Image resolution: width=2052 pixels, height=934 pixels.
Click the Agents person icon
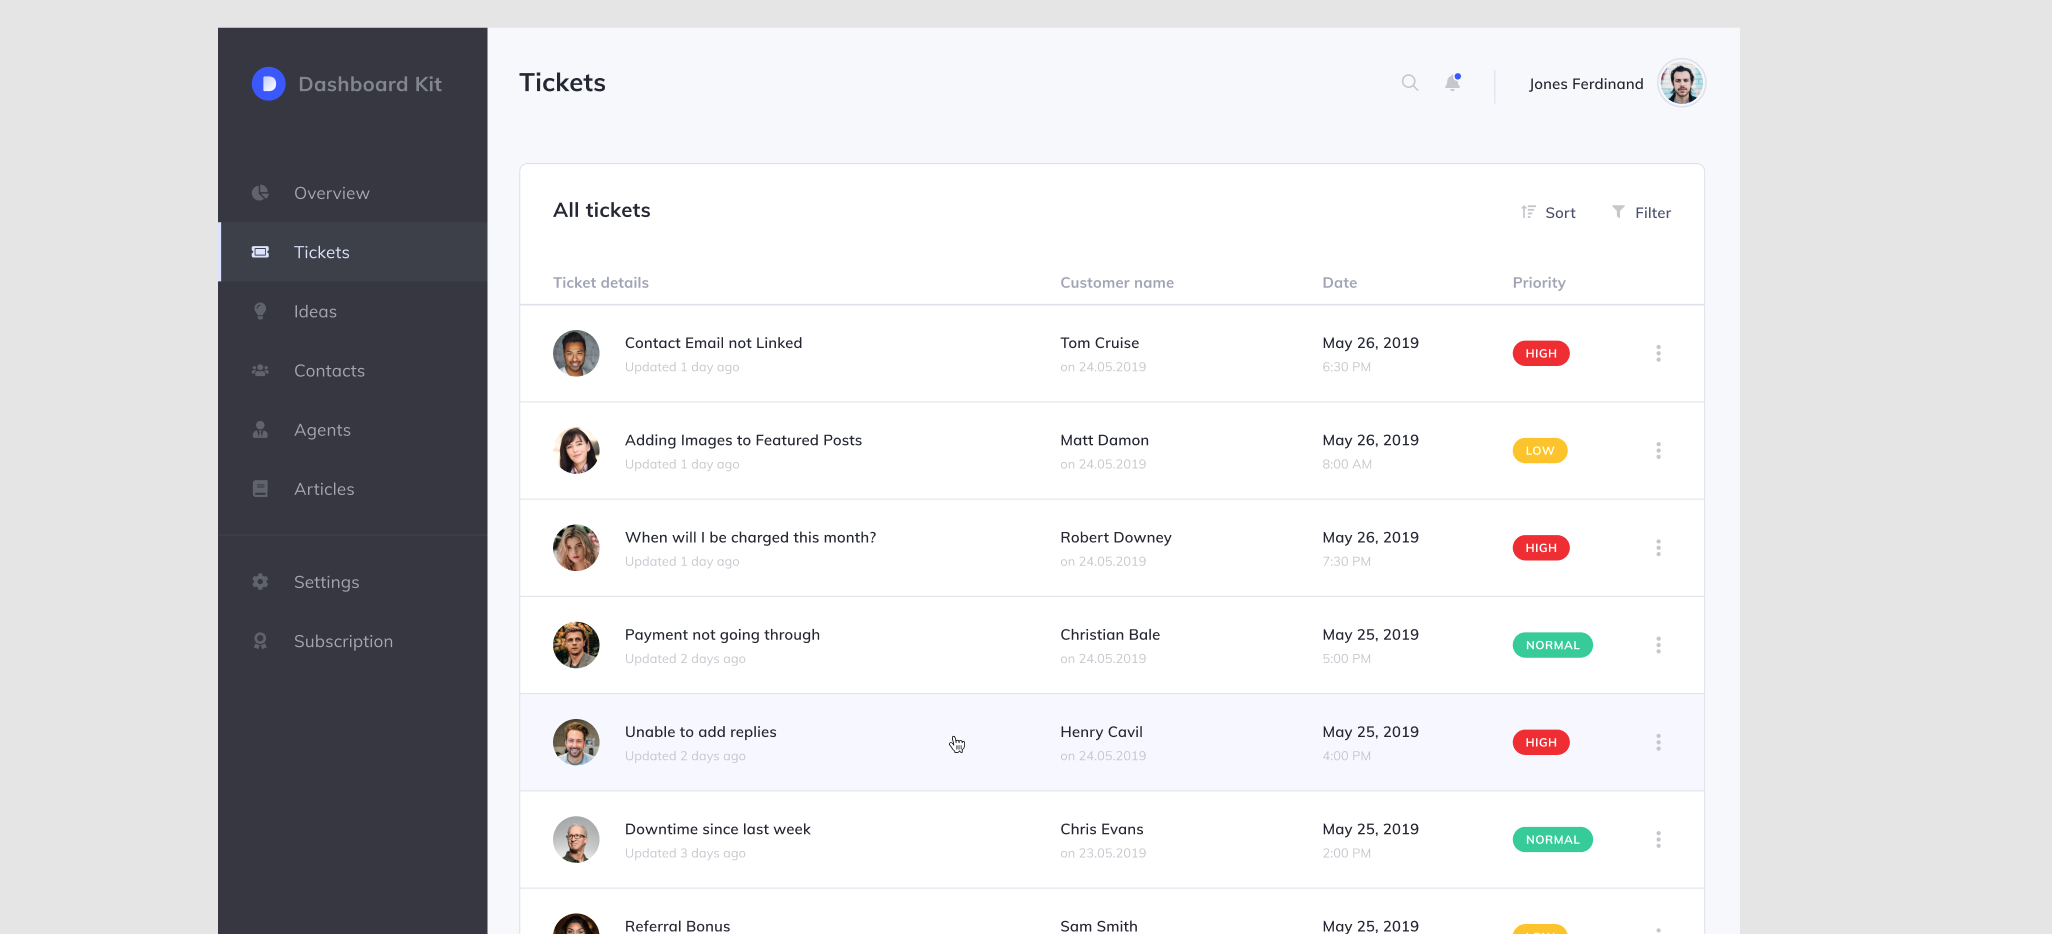coord(260,430)
